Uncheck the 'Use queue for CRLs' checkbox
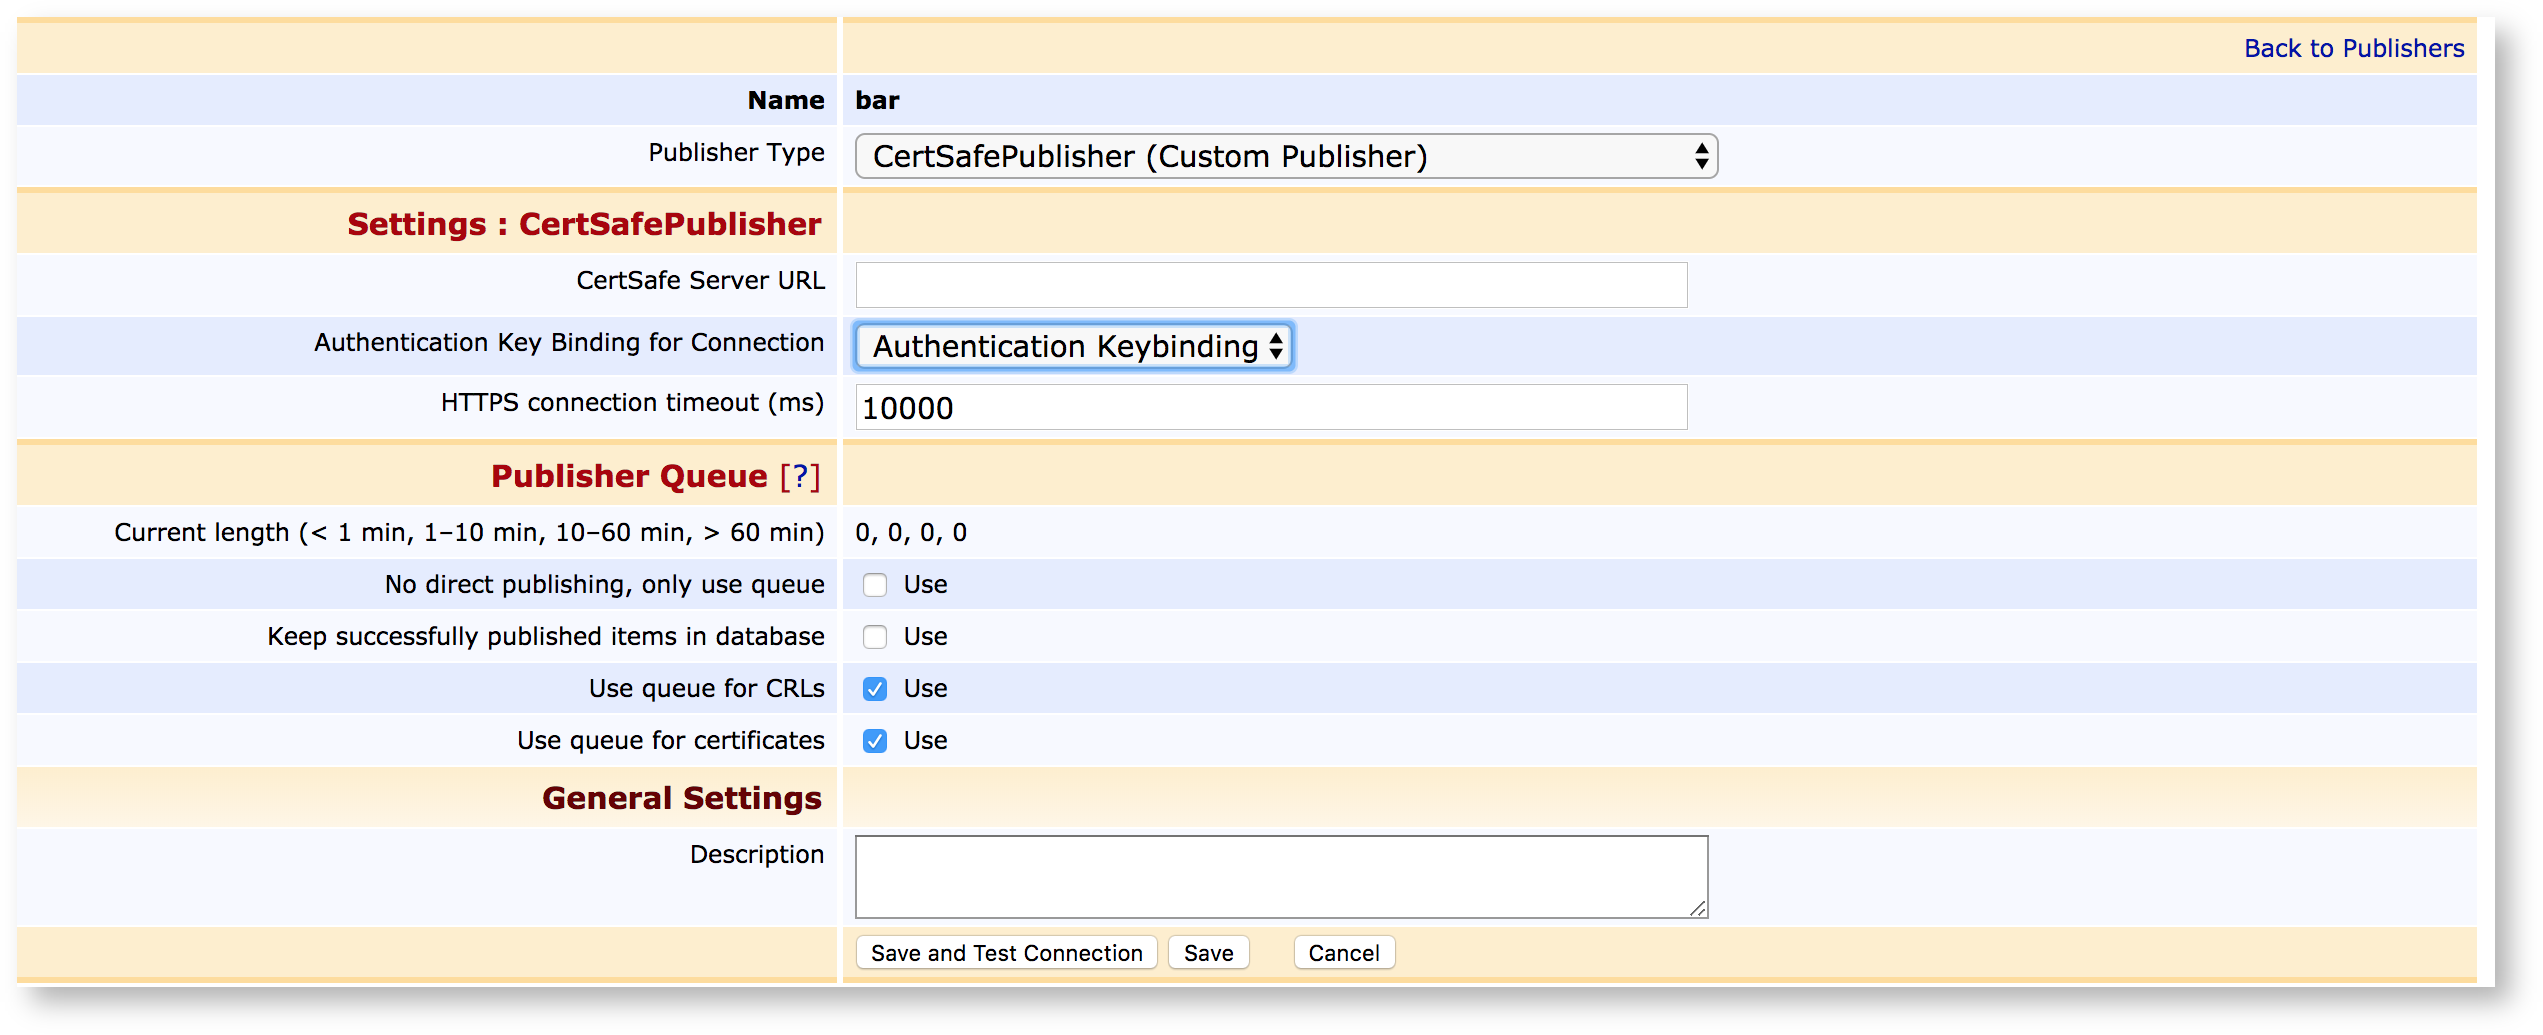This screenshot has width=2543, height=1035. 875,689
